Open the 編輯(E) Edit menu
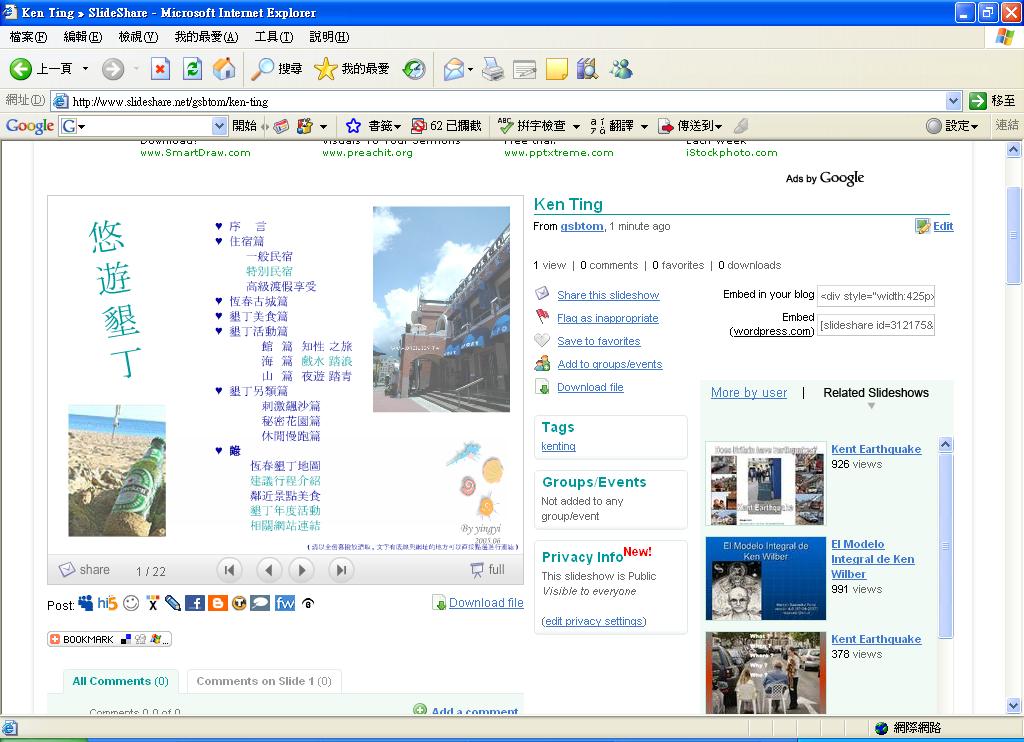1024x742 pixels. (x=83, y=37)
